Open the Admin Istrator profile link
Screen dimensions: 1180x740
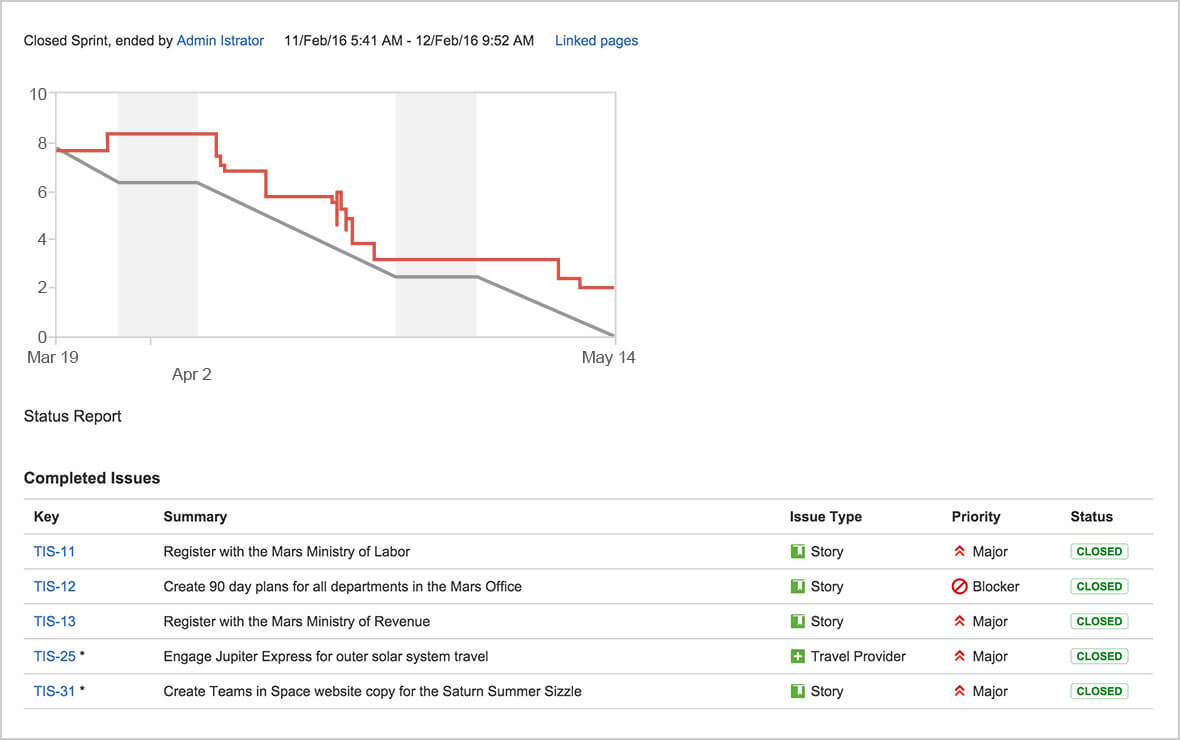coord(220,41)
